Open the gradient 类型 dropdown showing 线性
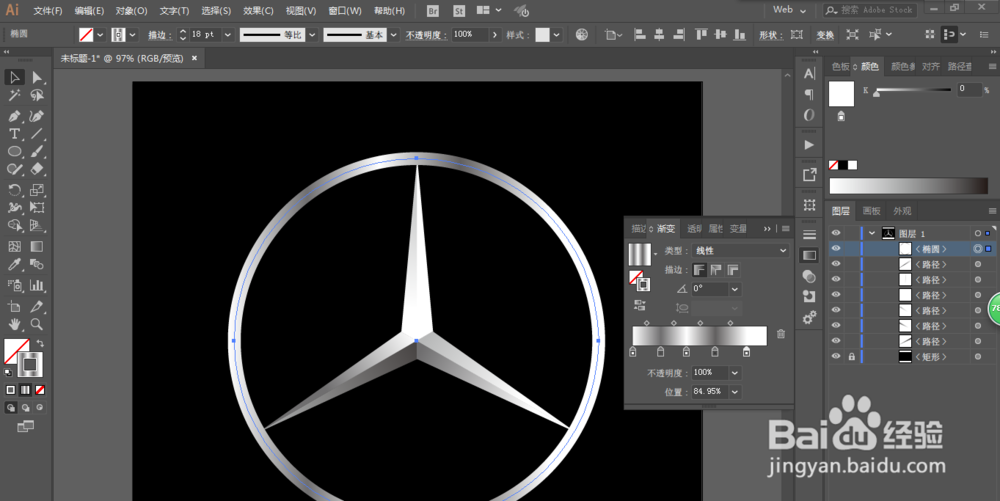1000x501 pixels. 741,250
